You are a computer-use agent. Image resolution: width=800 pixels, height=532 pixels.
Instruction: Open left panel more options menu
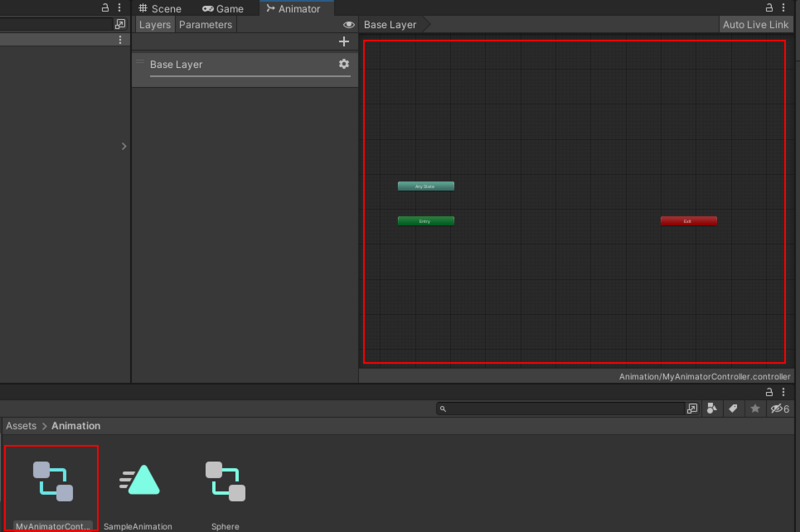coord(119,8)
